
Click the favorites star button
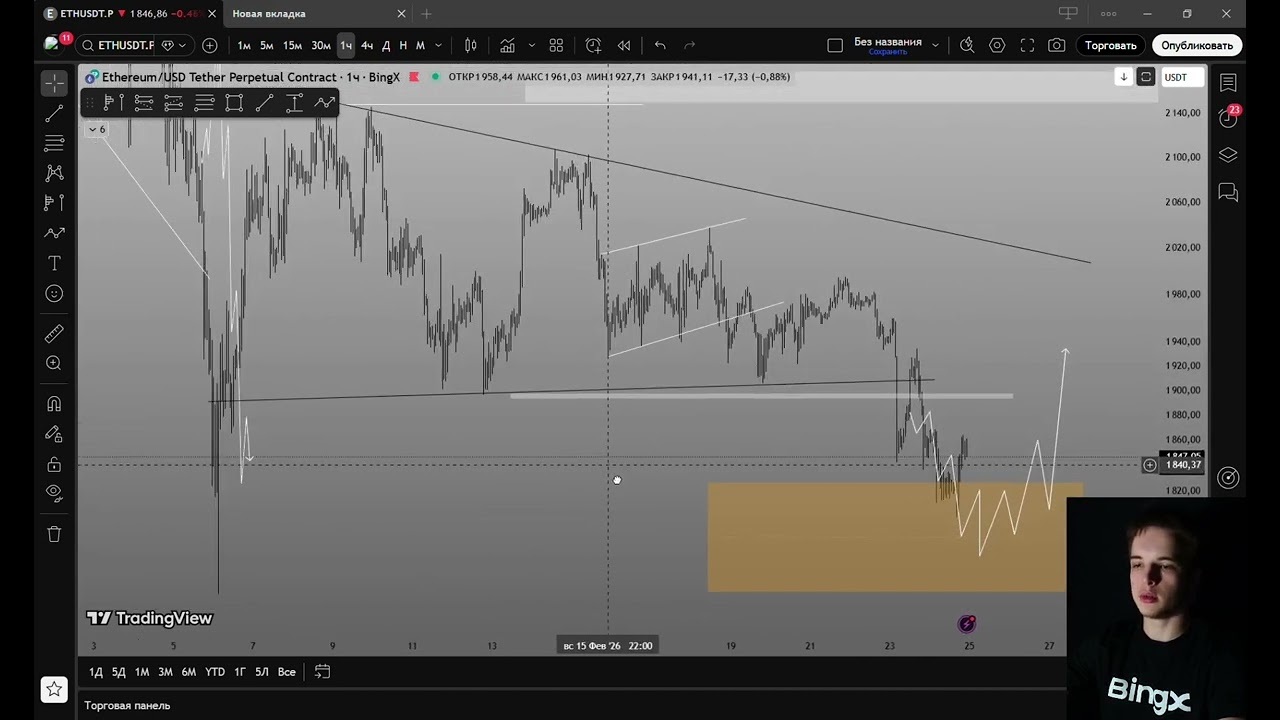54,689
